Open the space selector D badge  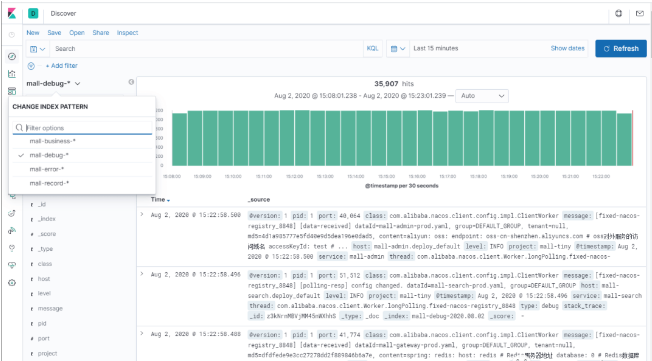(33, 14)
